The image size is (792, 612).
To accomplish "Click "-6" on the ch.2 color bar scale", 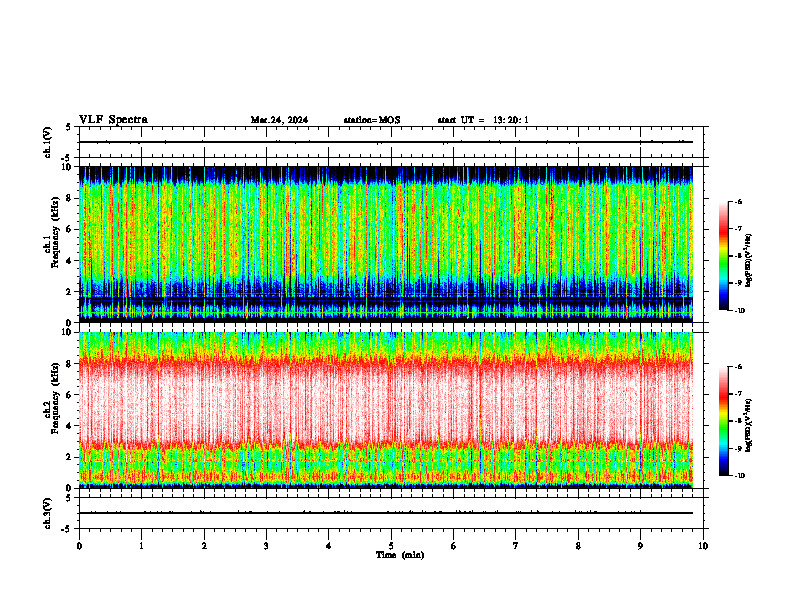I will pyautogui.click(x=738, y=367).
